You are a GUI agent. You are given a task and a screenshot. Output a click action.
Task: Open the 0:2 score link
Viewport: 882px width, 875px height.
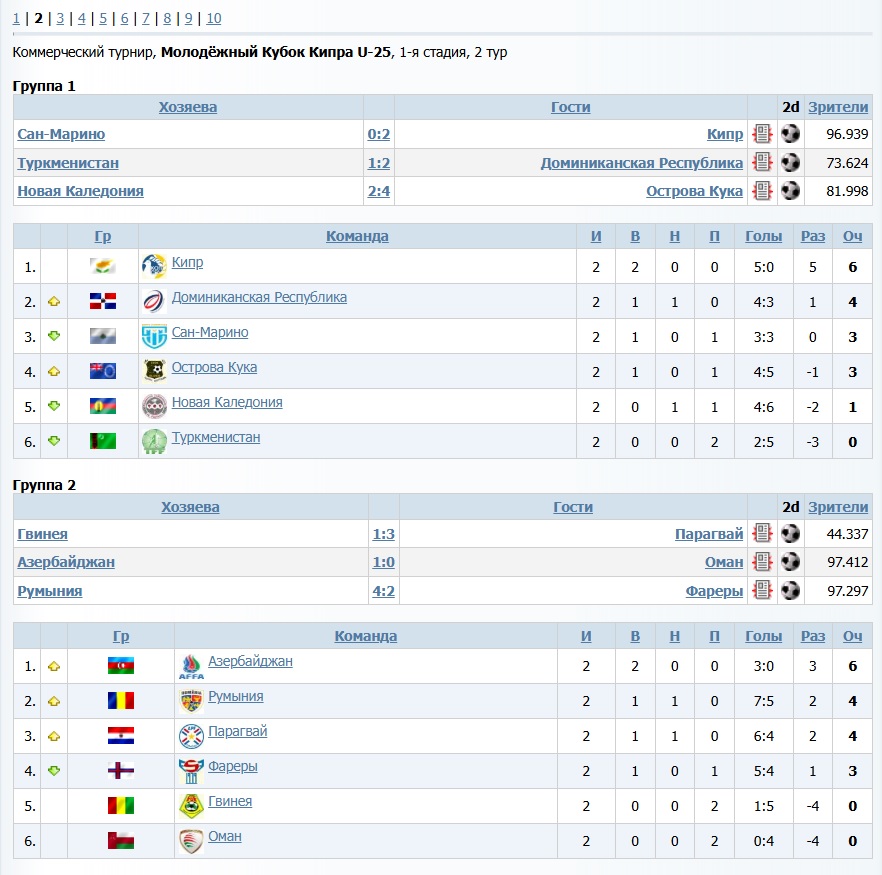[378, 134]
